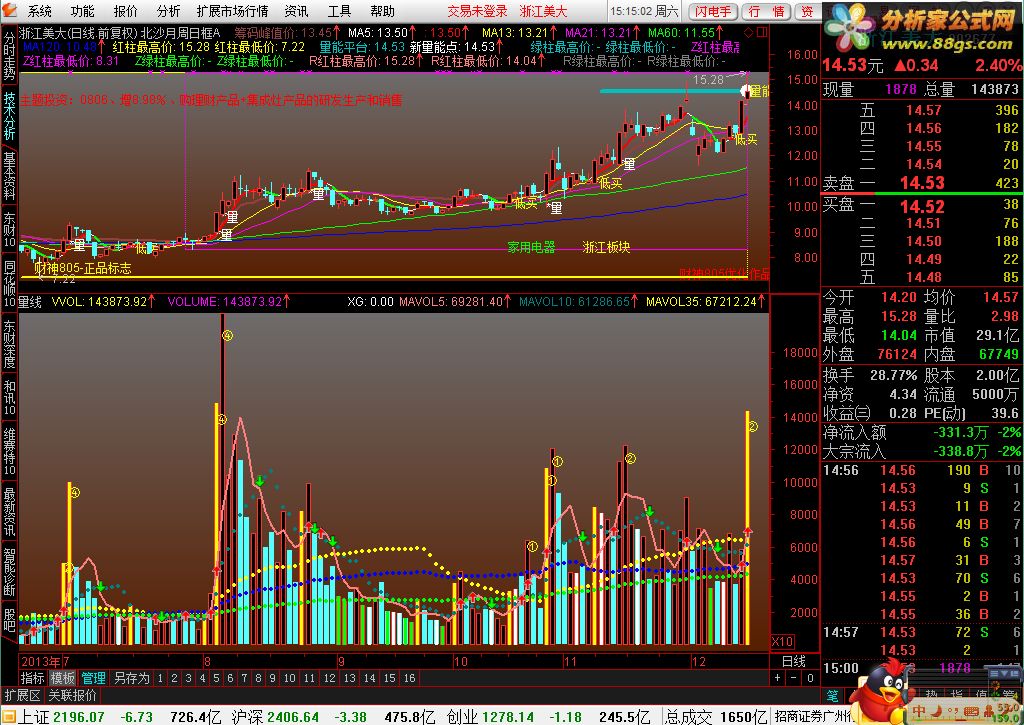The image size is (1024, 725).
Task: Click the 0 reset button below the chart
Action: coord(810,678)
